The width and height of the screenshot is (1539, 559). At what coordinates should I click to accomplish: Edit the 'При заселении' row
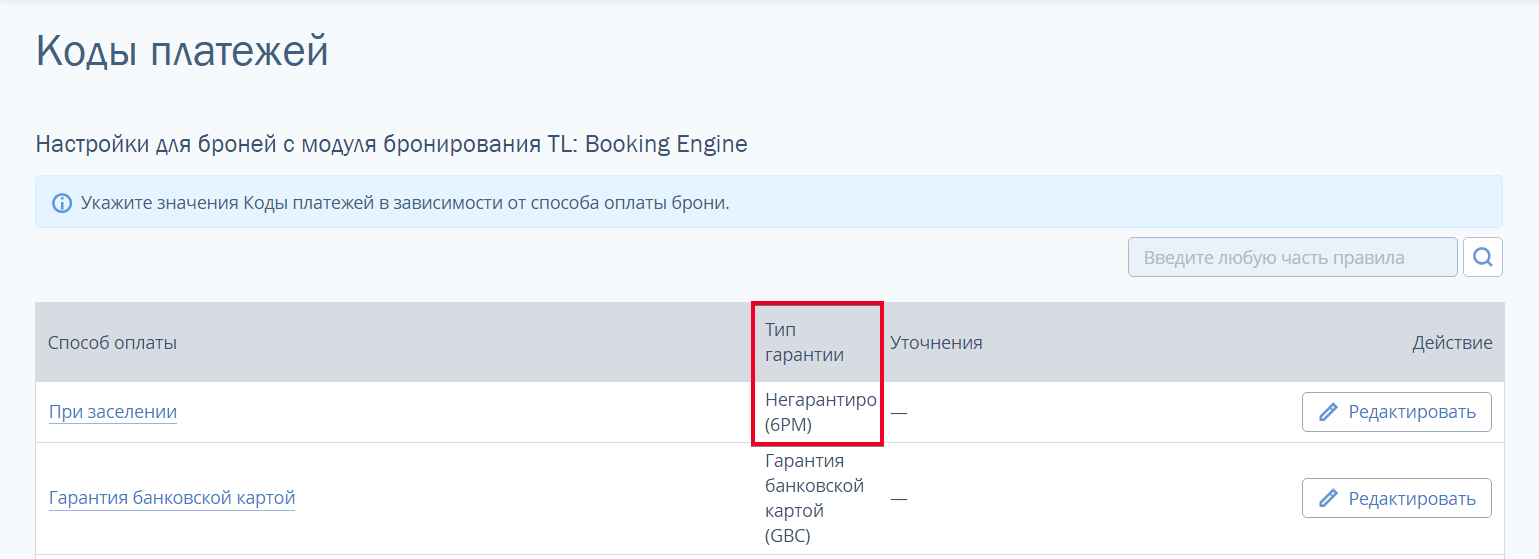tap(1396, 412)
